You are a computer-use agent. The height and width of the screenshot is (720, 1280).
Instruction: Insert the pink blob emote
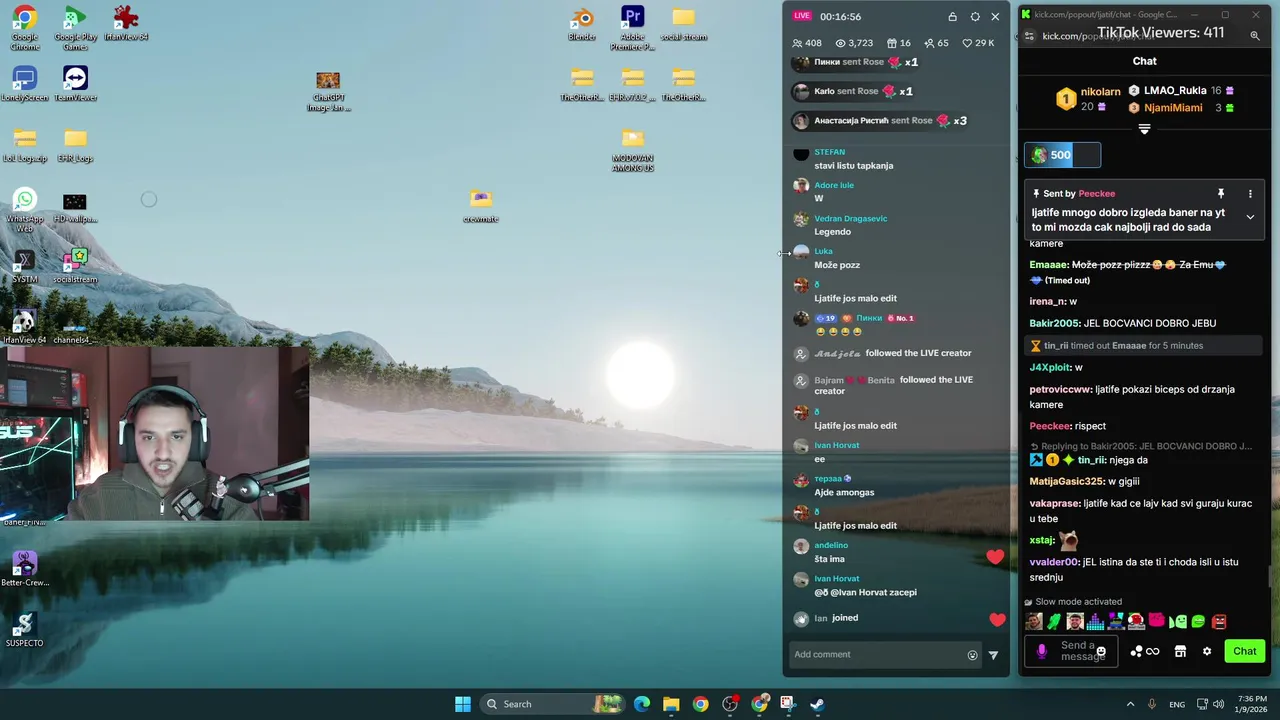(x=1157, y=621)
